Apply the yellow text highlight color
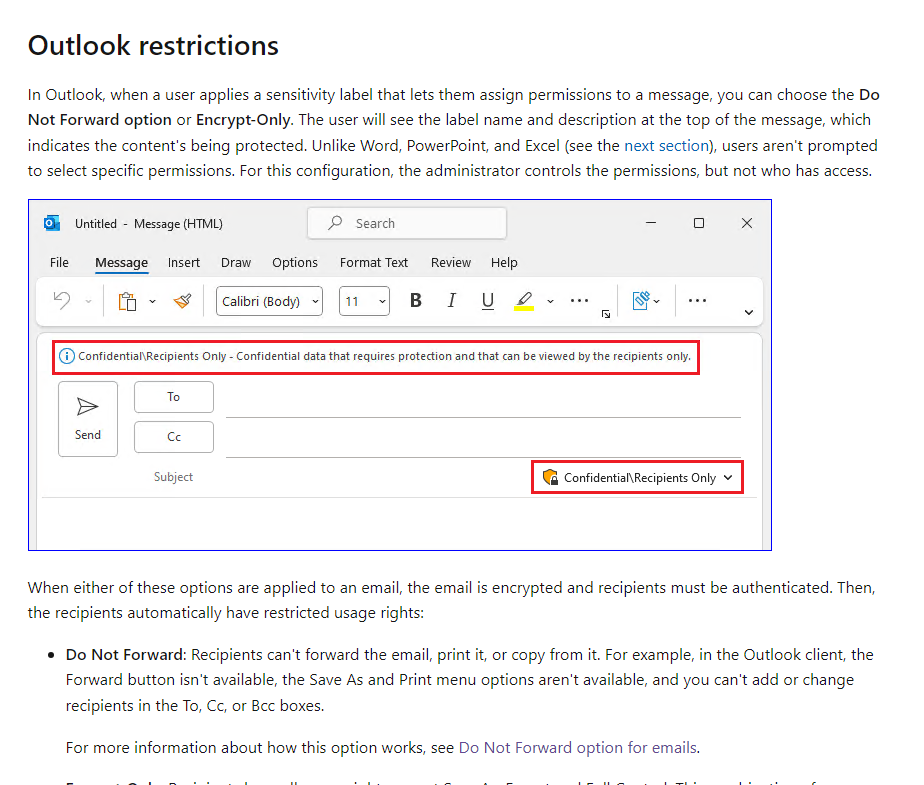The width and height of the screenshot is (924, 785). click(524, 301)
